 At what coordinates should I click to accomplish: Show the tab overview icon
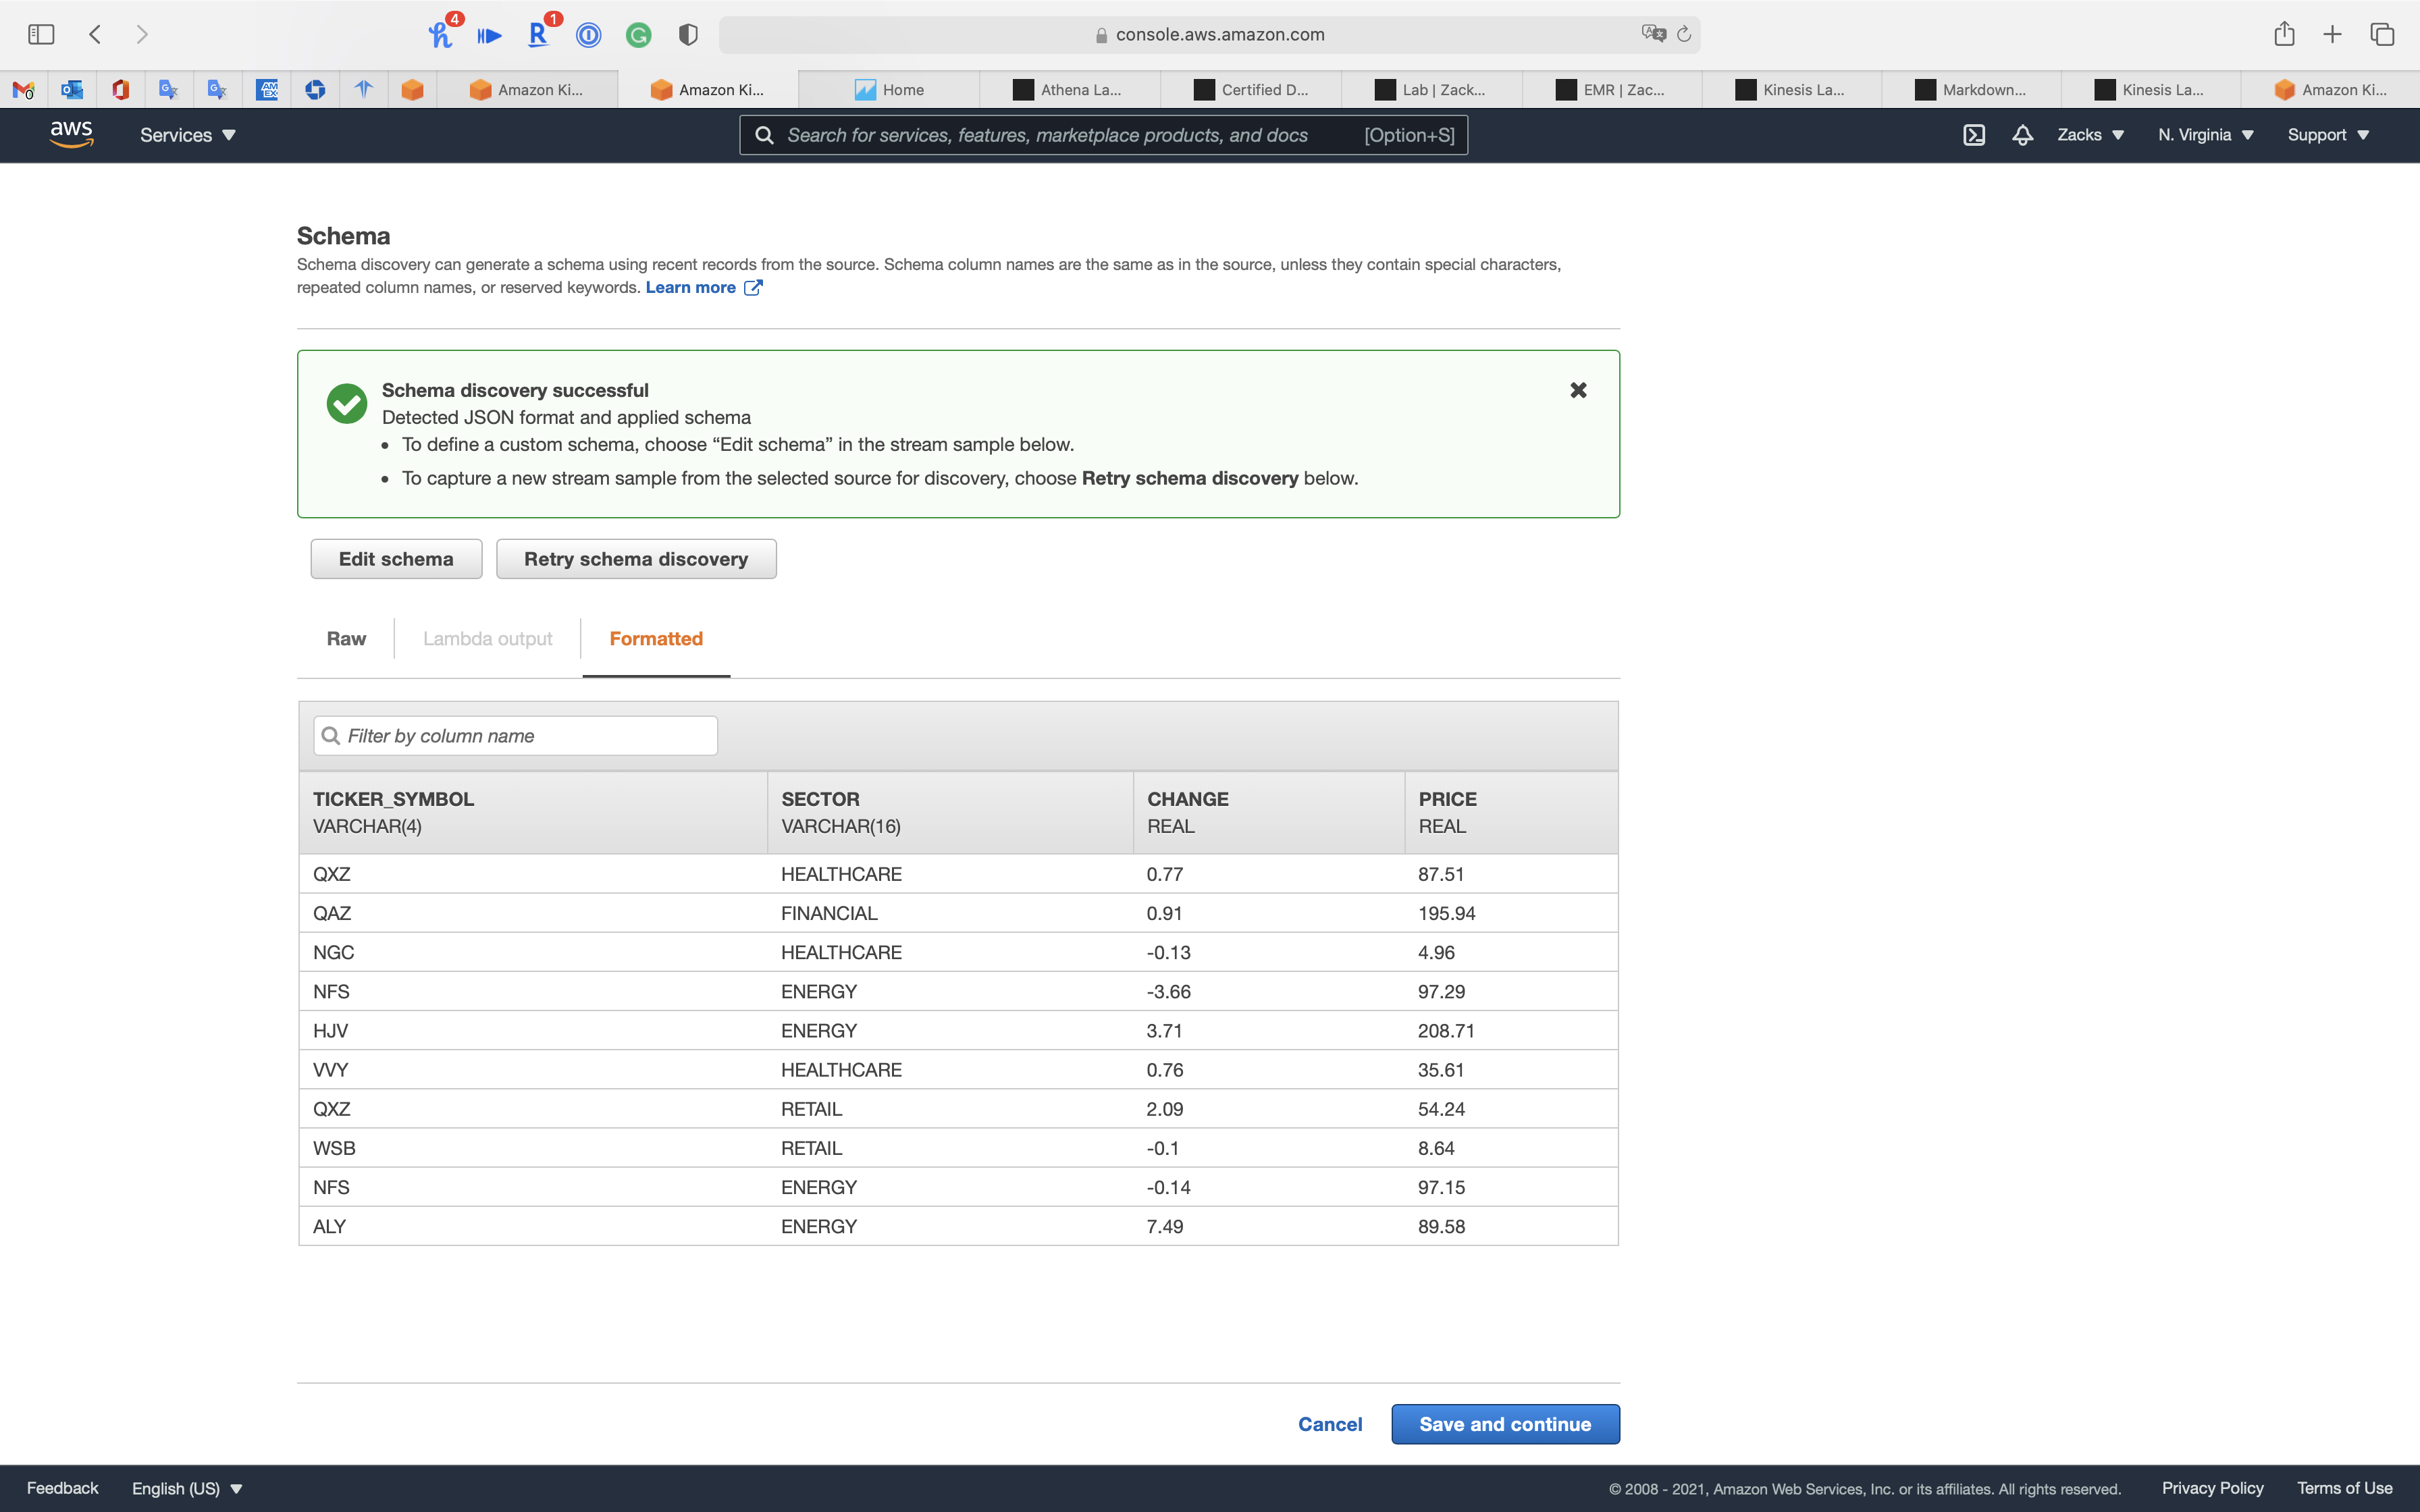2382,34
